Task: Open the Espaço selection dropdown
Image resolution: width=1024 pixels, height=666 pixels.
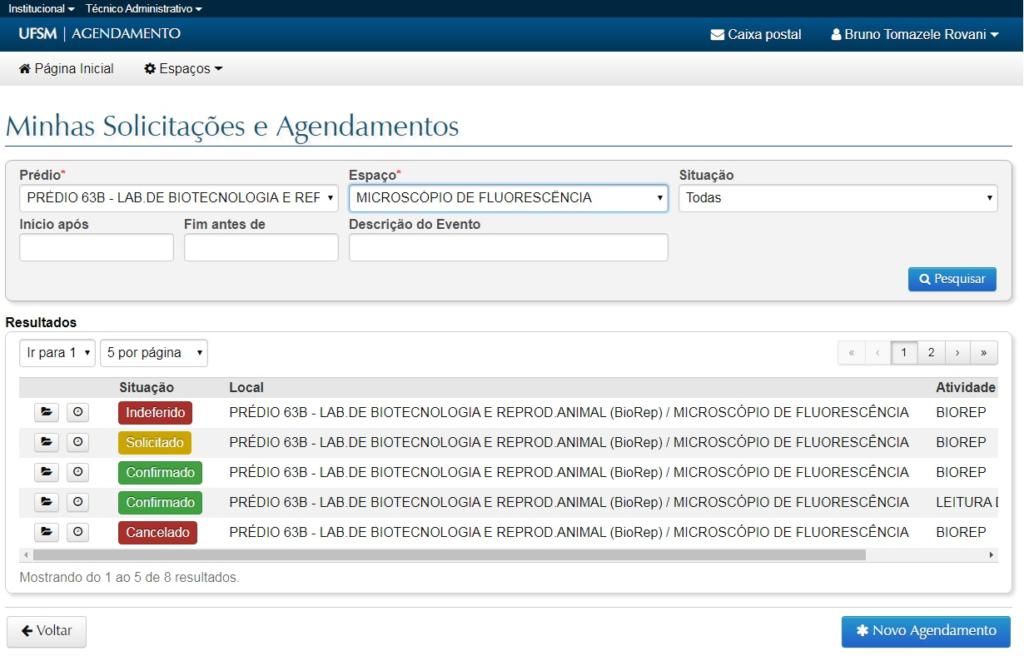Action: pyautogui.click(x=508, y=198)
